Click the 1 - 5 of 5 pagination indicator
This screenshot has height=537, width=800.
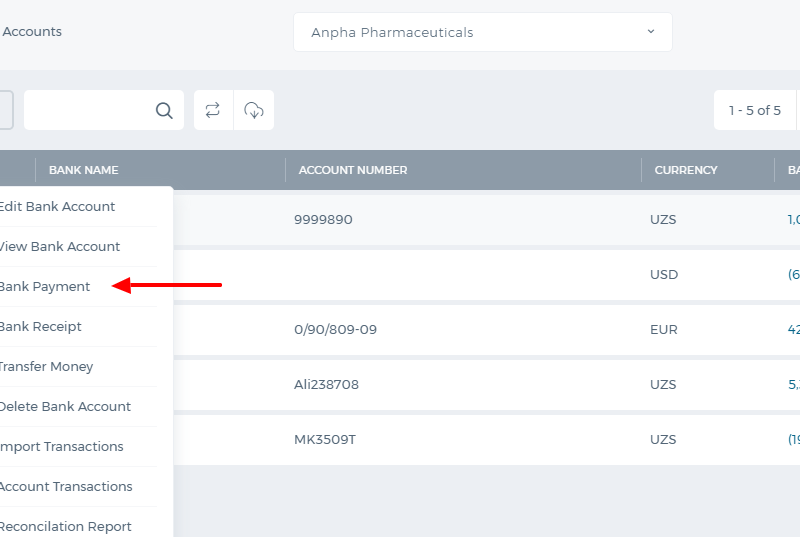pyautogui.click(x=755, y=110)
